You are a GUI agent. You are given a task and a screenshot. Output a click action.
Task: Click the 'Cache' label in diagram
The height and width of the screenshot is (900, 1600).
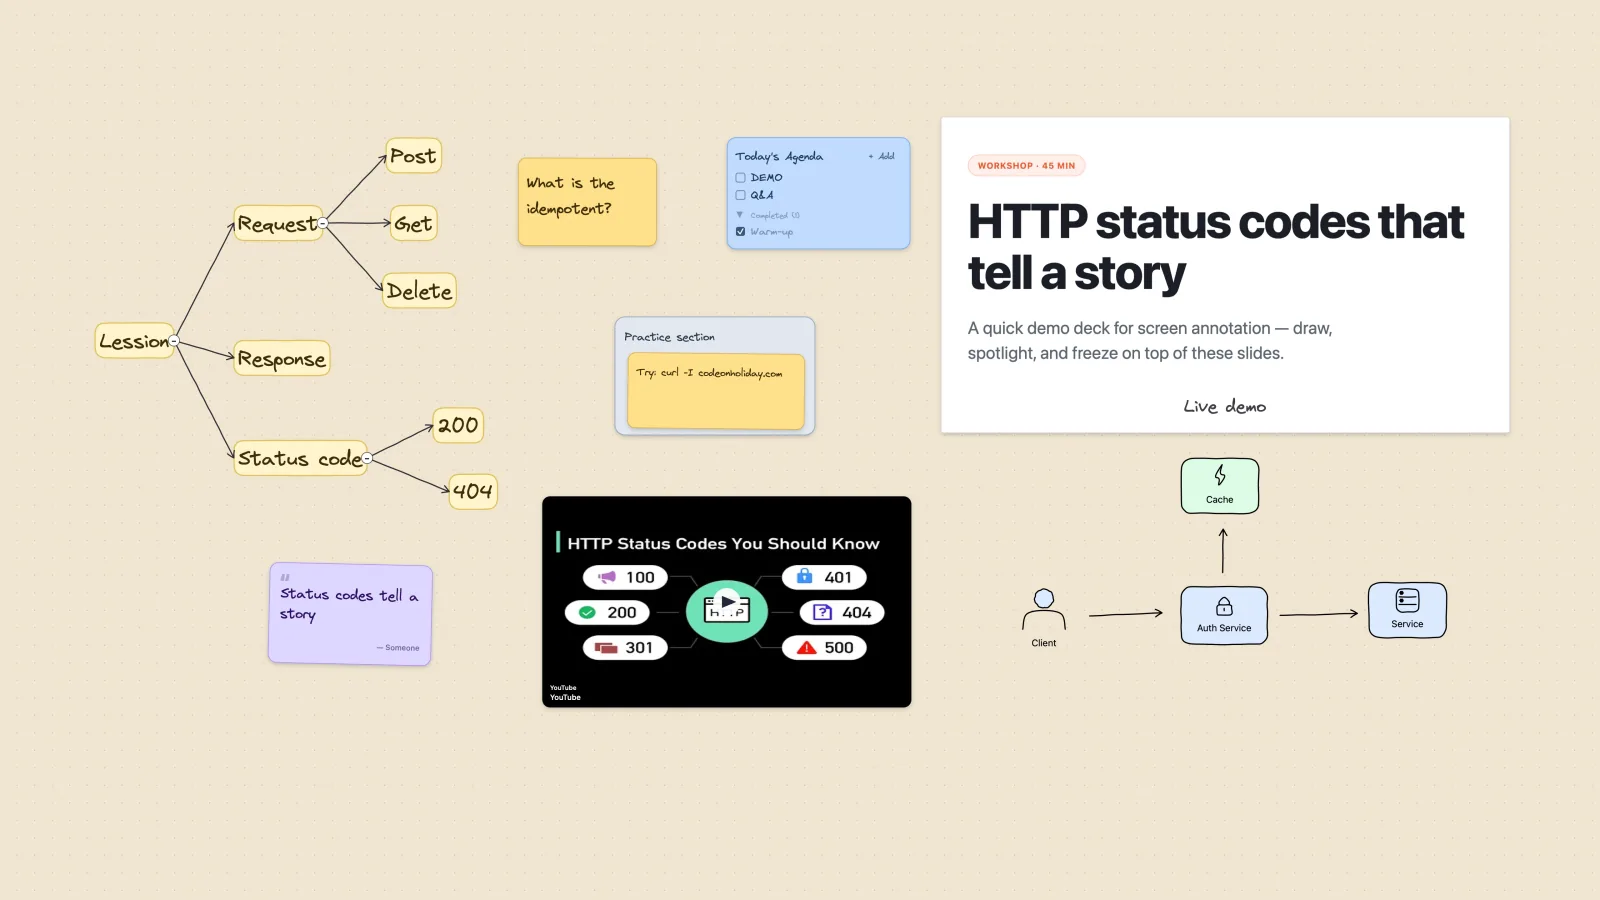(1220, 499)
